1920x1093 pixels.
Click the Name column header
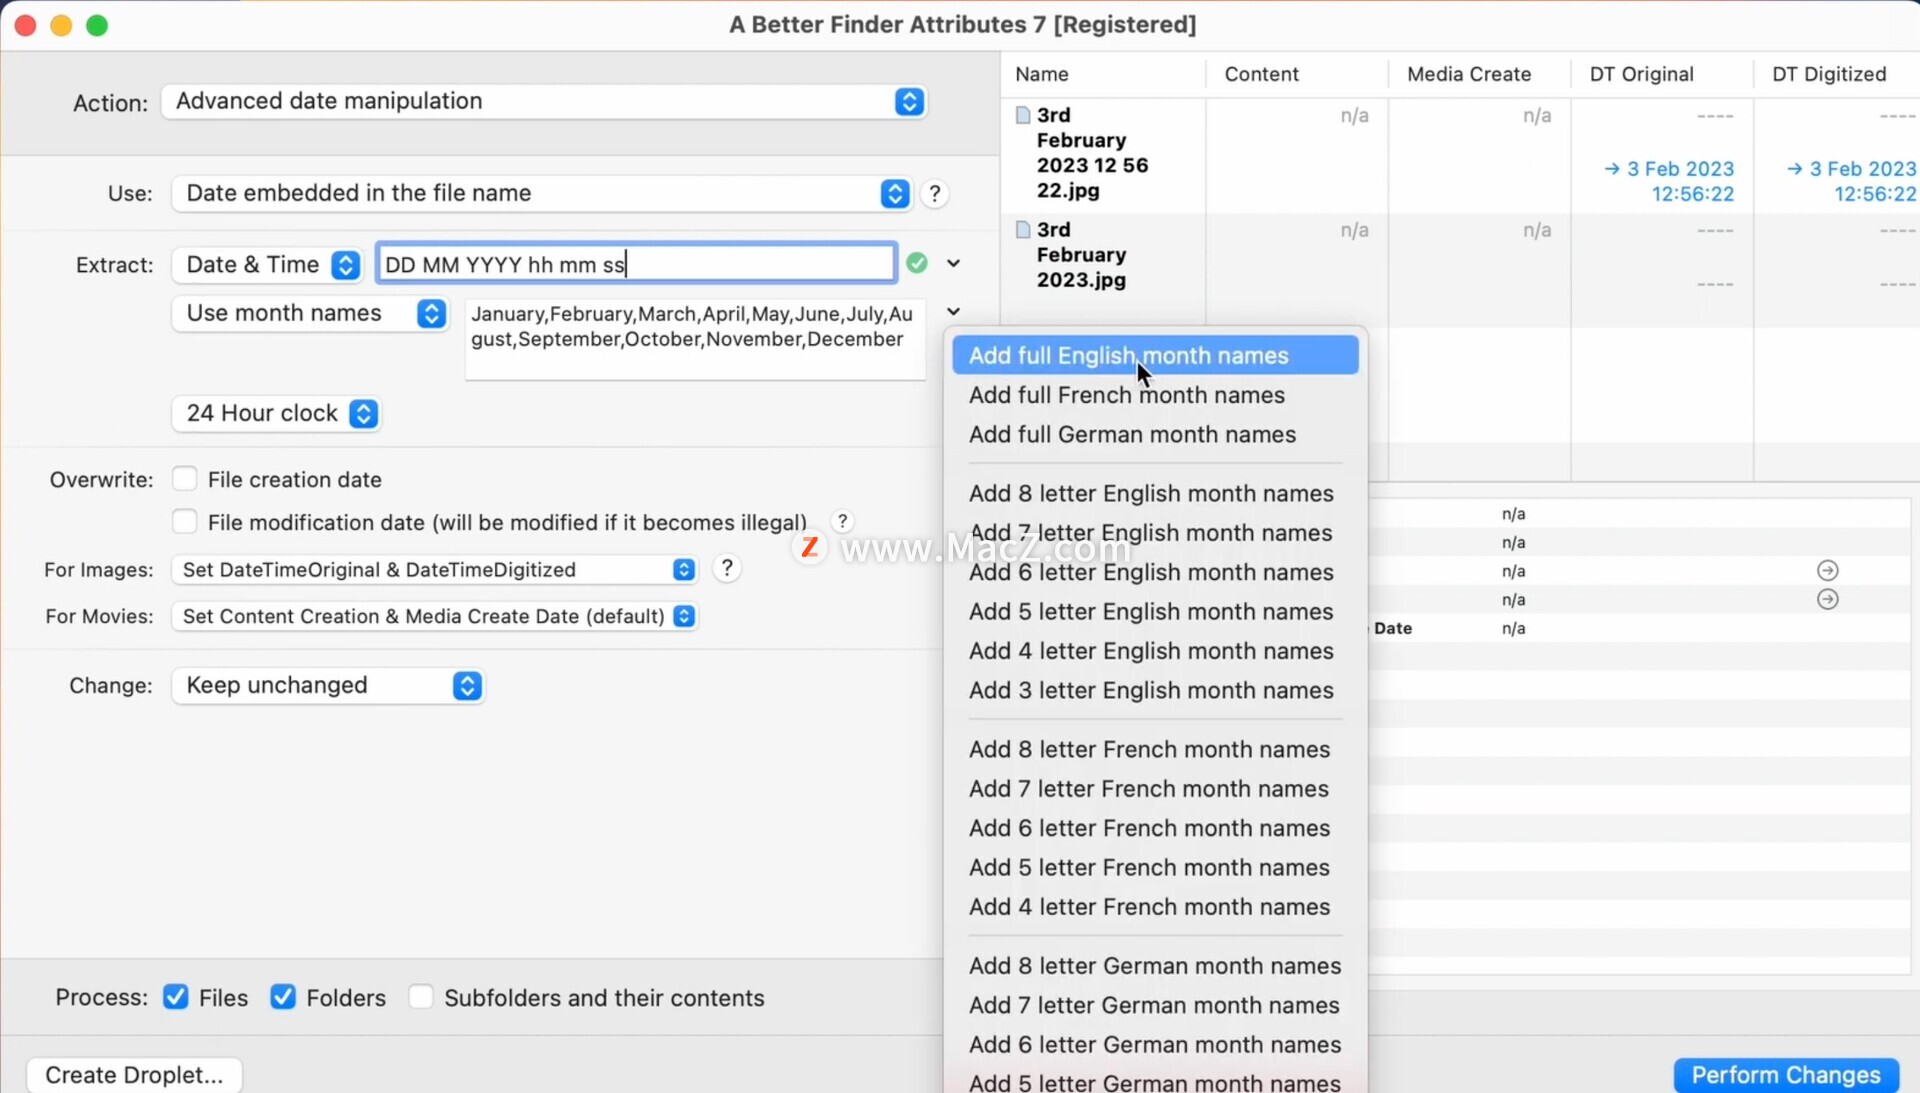point(1103,74)
